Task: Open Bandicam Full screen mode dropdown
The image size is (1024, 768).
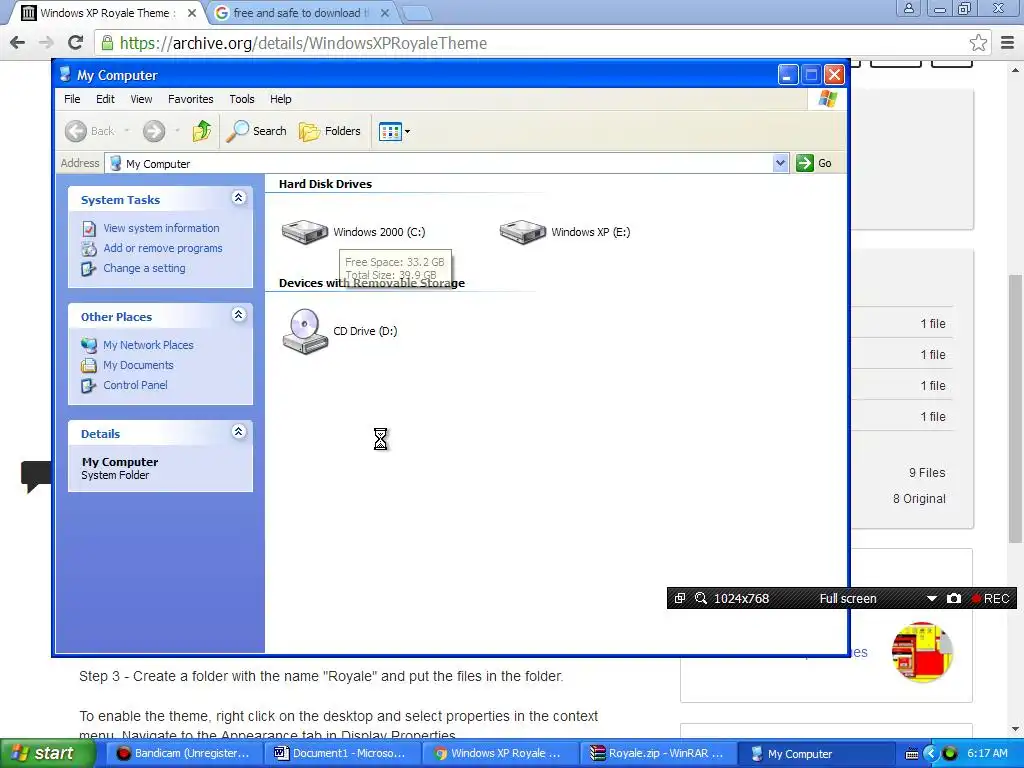Action: (x=932, y=598)
